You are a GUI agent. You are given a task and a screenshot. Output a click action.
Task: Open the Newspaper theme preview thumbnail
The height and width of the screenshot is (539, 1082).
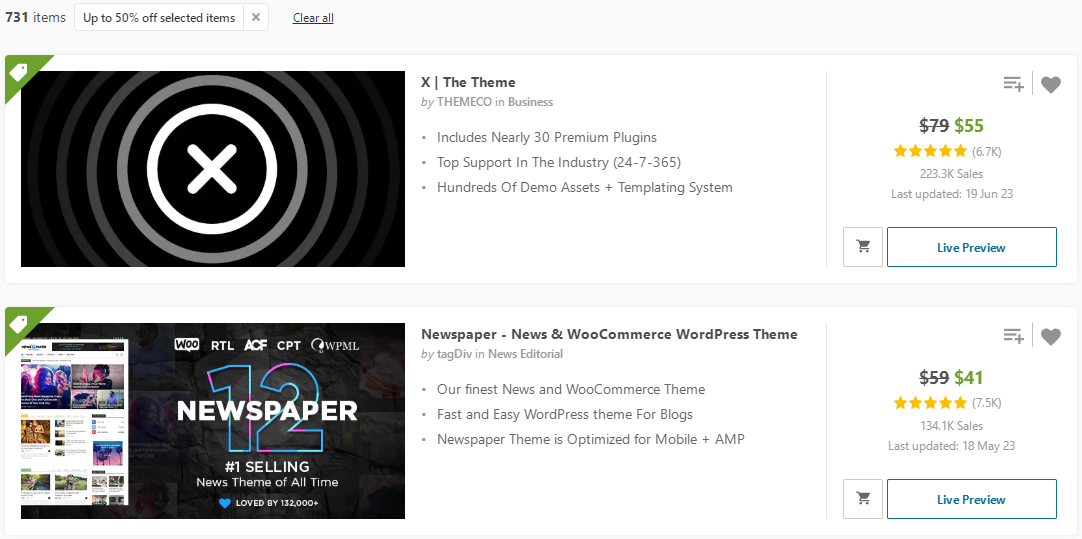pos(213,421)
